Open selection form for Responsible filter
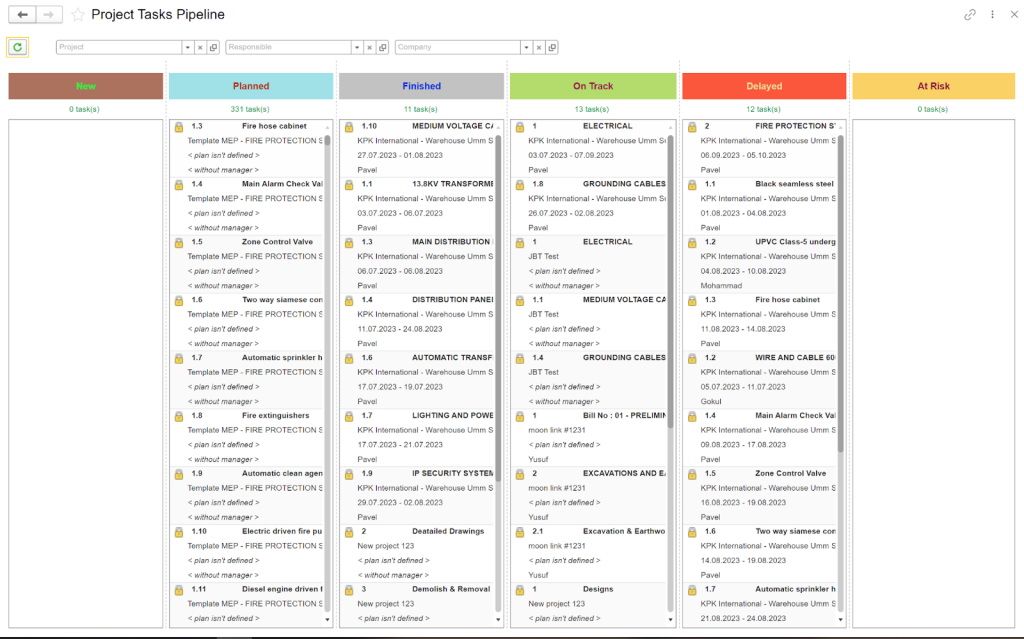 pos(383,47)
